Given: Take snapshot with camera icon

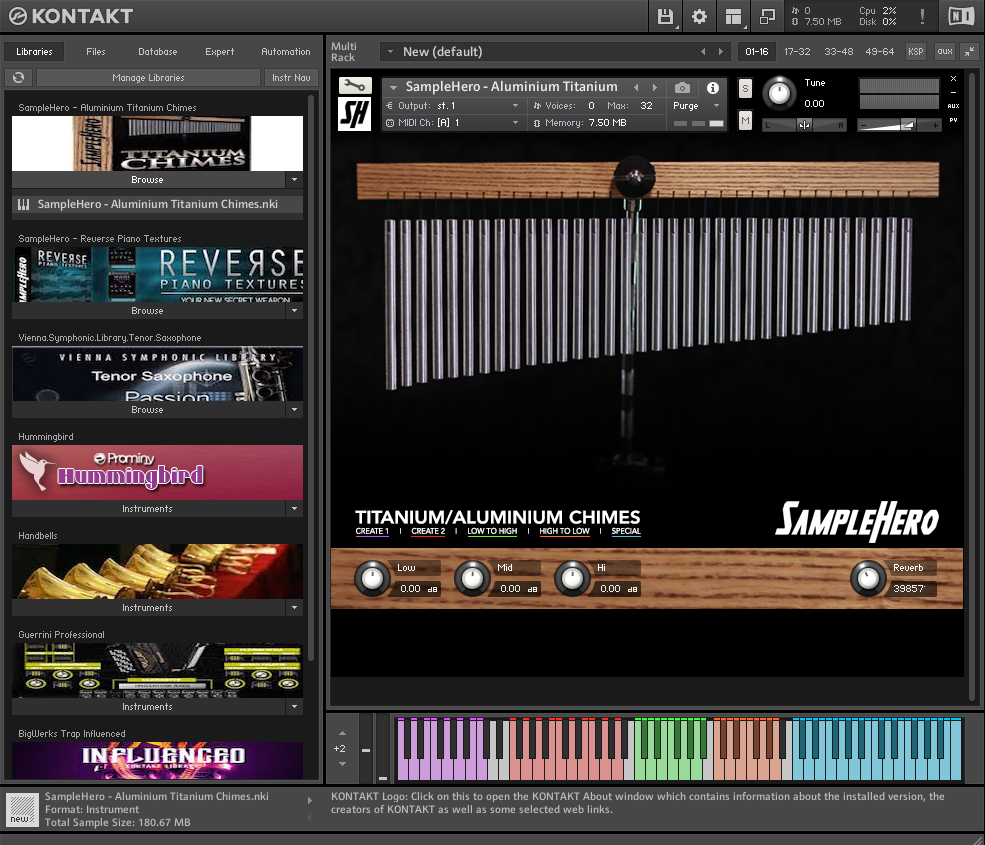Looking at the screenshot, I should (x=682, y=88).
